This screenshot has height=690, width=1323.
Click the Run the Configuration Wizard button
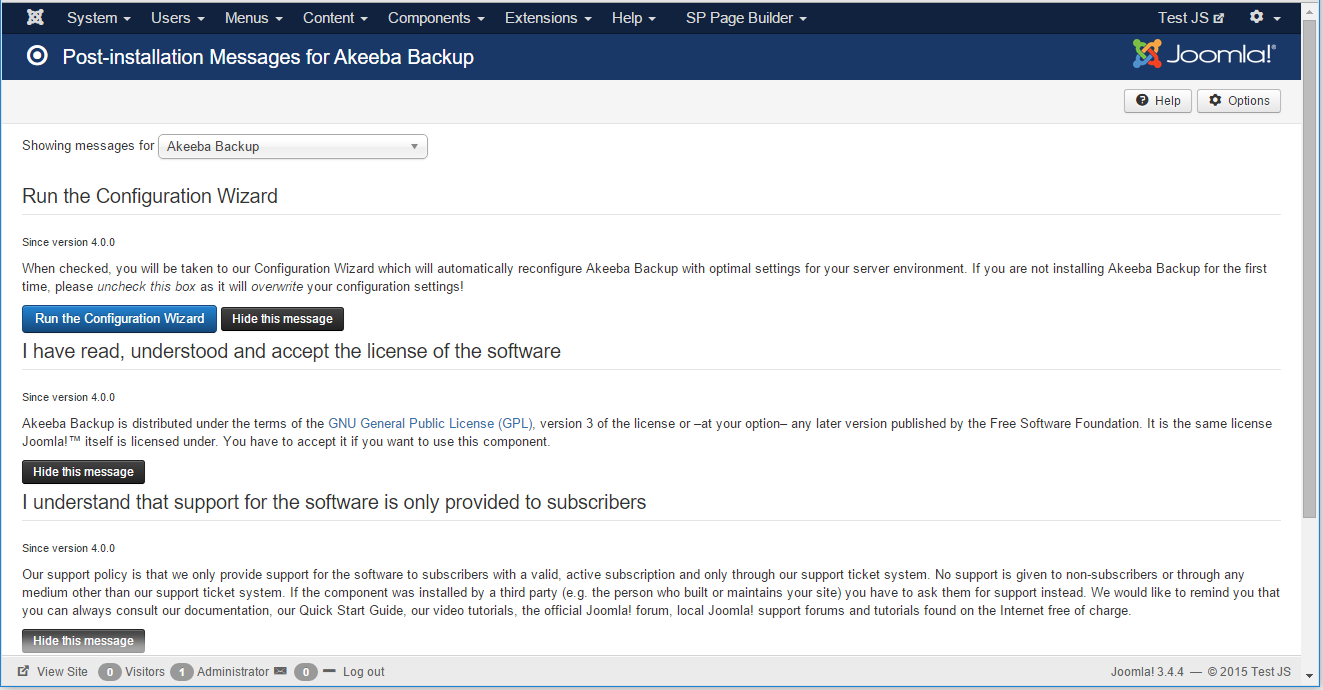tap(119, 318)
